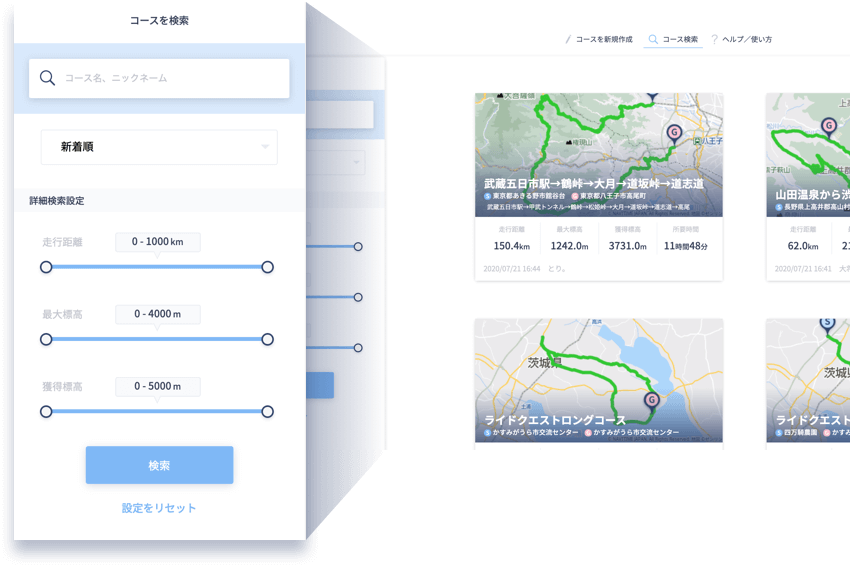
Task: Click the G goal pin on the ライドクエストロングコース map
Action: click(652, 400)
